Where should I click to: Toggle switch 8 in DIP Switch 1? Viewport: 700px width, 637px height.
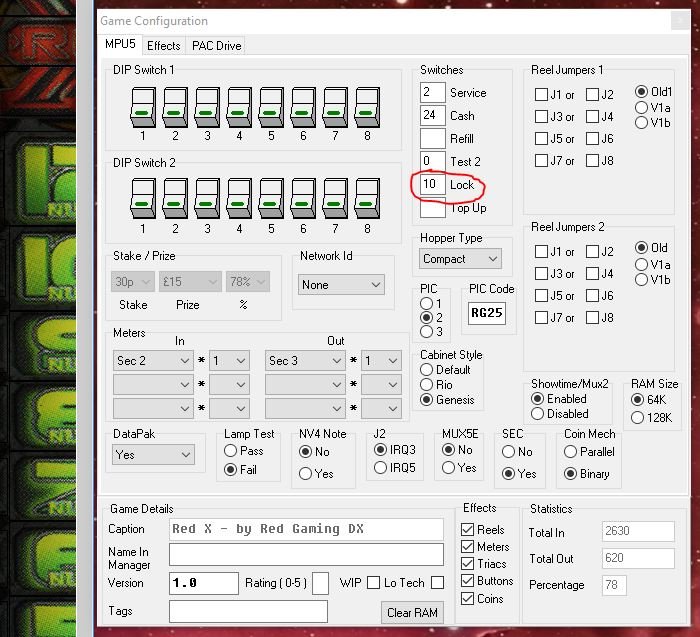click(367, 108)
